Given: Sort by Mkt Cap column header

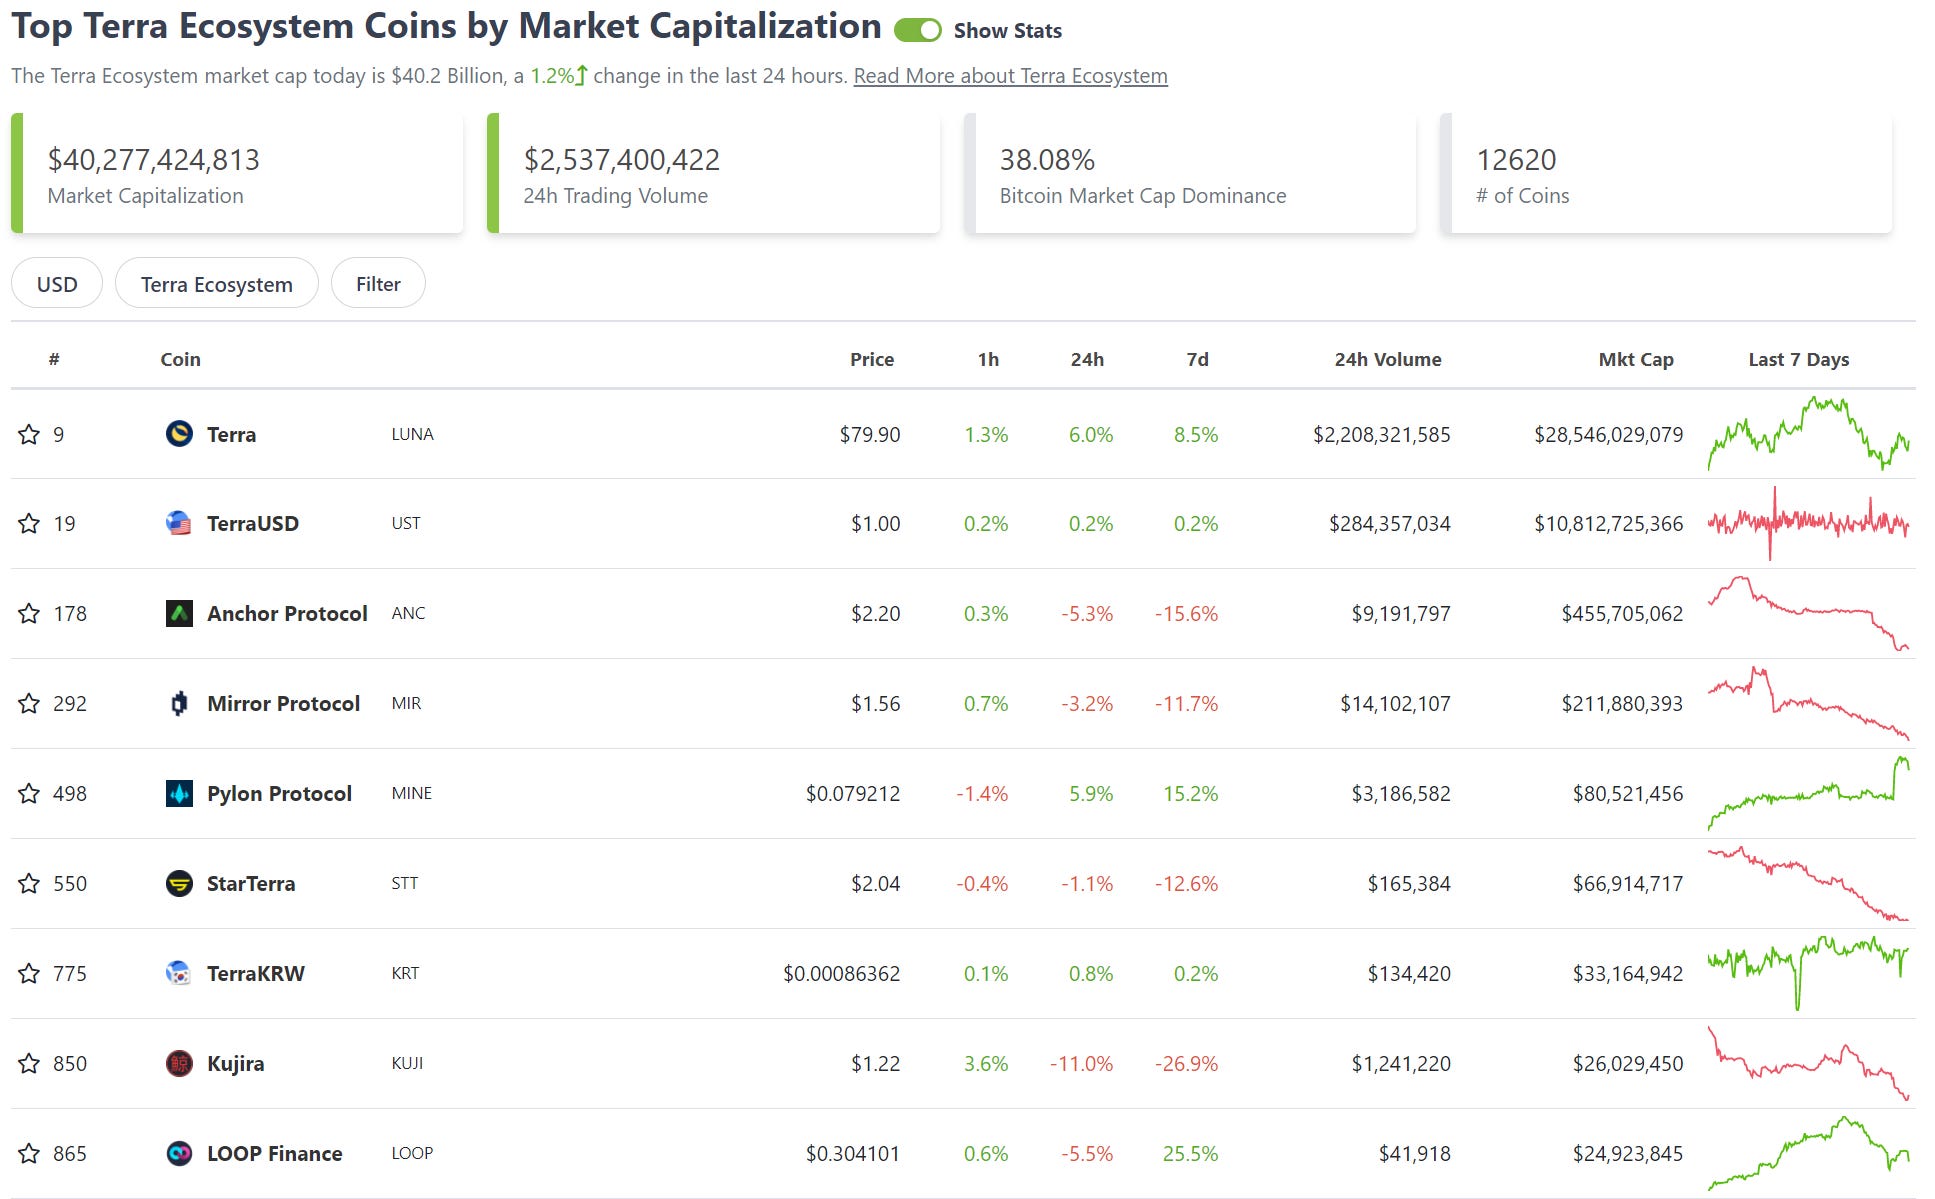Looking at the screenshot, I should (x=1636, y=359).
